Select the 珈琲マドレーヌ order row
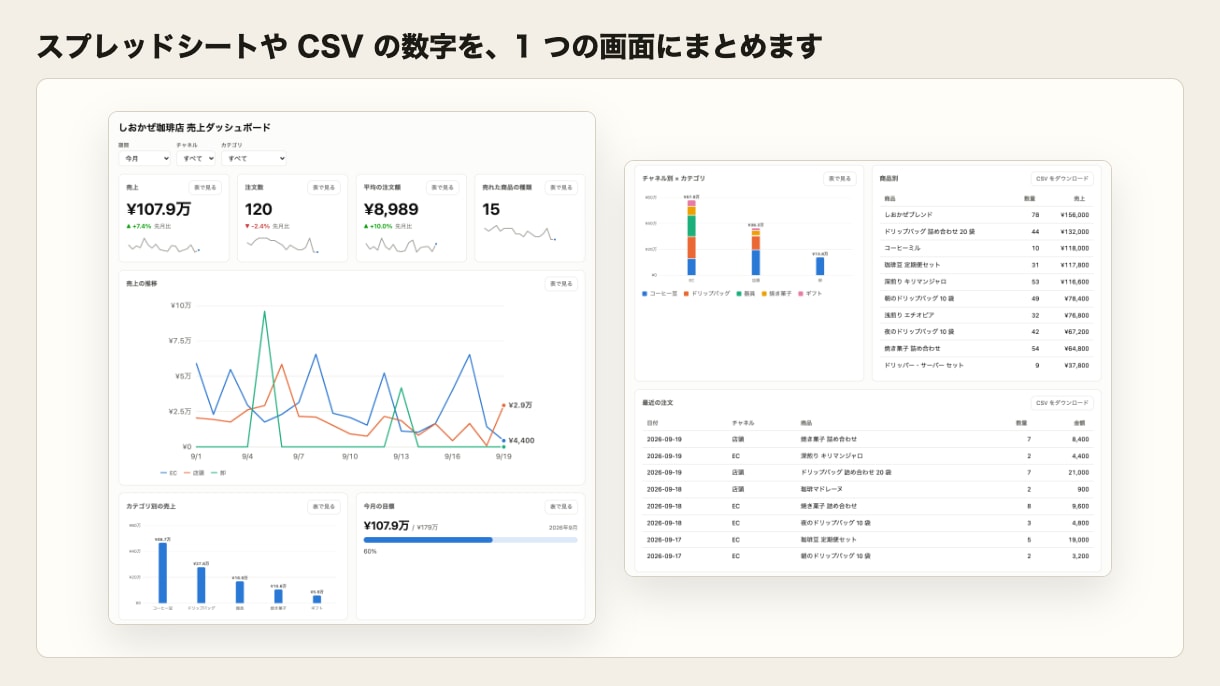The height and width of the screenshot is (686, 1220). click(x=868, y=489)
